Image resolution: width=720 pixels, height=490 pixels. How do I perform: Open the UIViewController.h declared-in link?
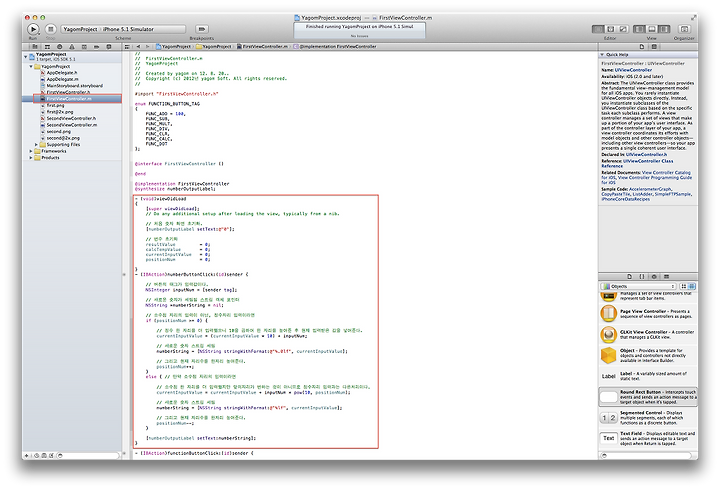pyautogui.click(x=646, y=155)
